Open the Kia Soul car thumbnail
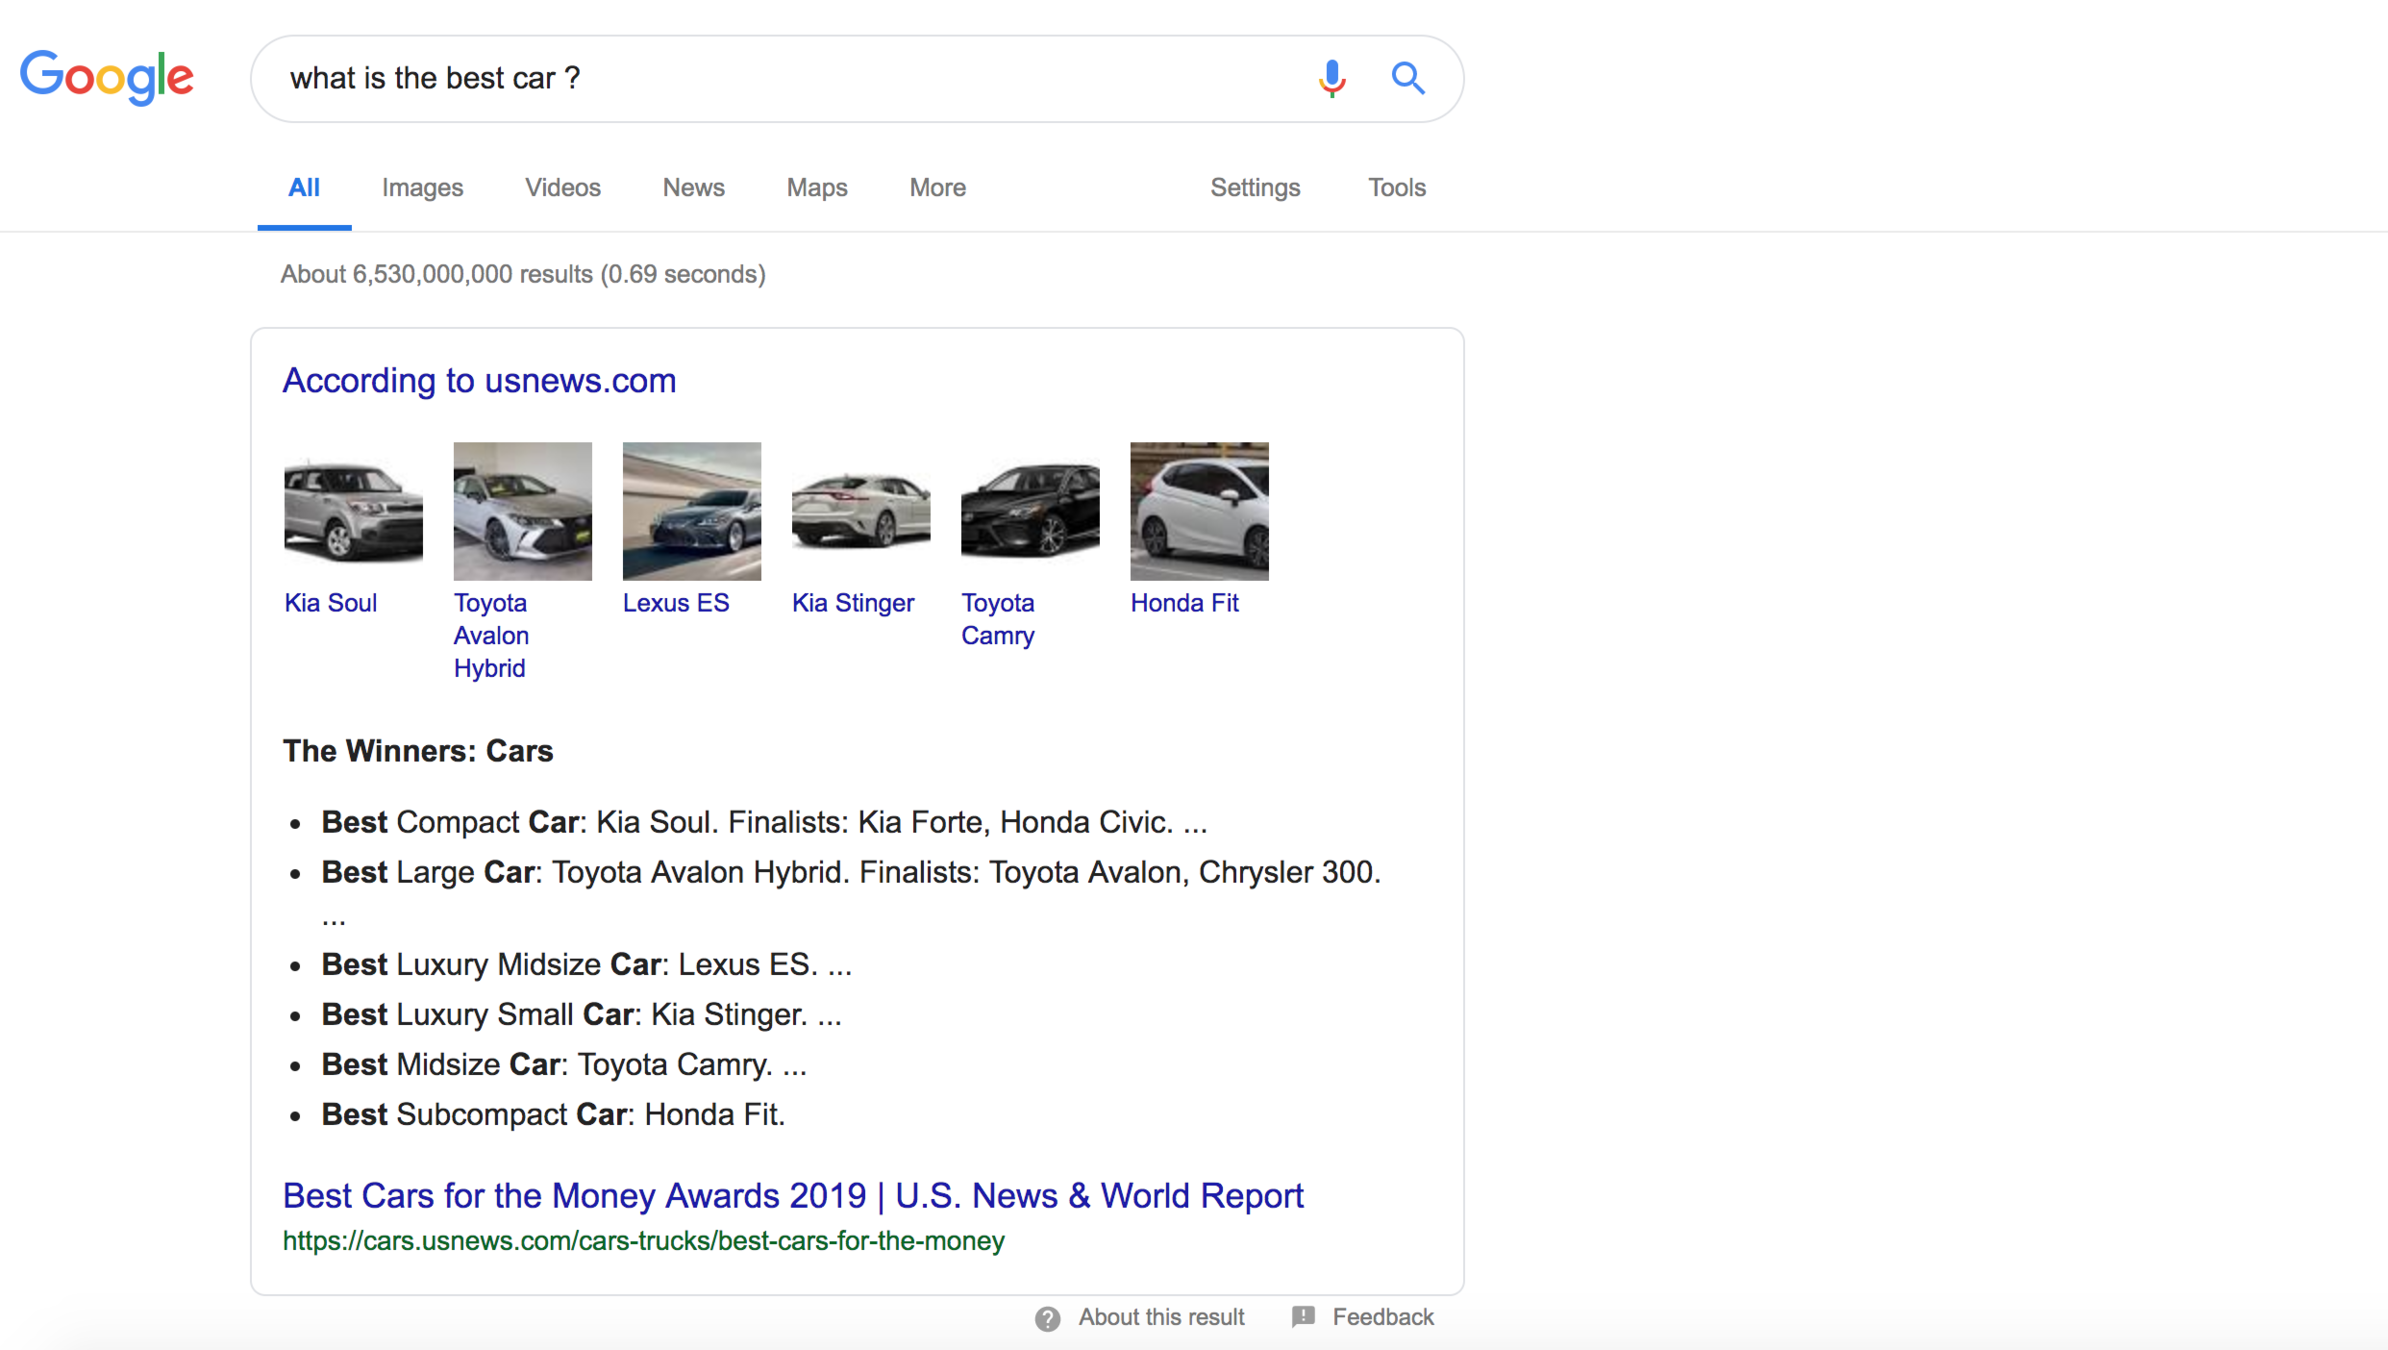 pyautogui.click(x=353, y=511)
